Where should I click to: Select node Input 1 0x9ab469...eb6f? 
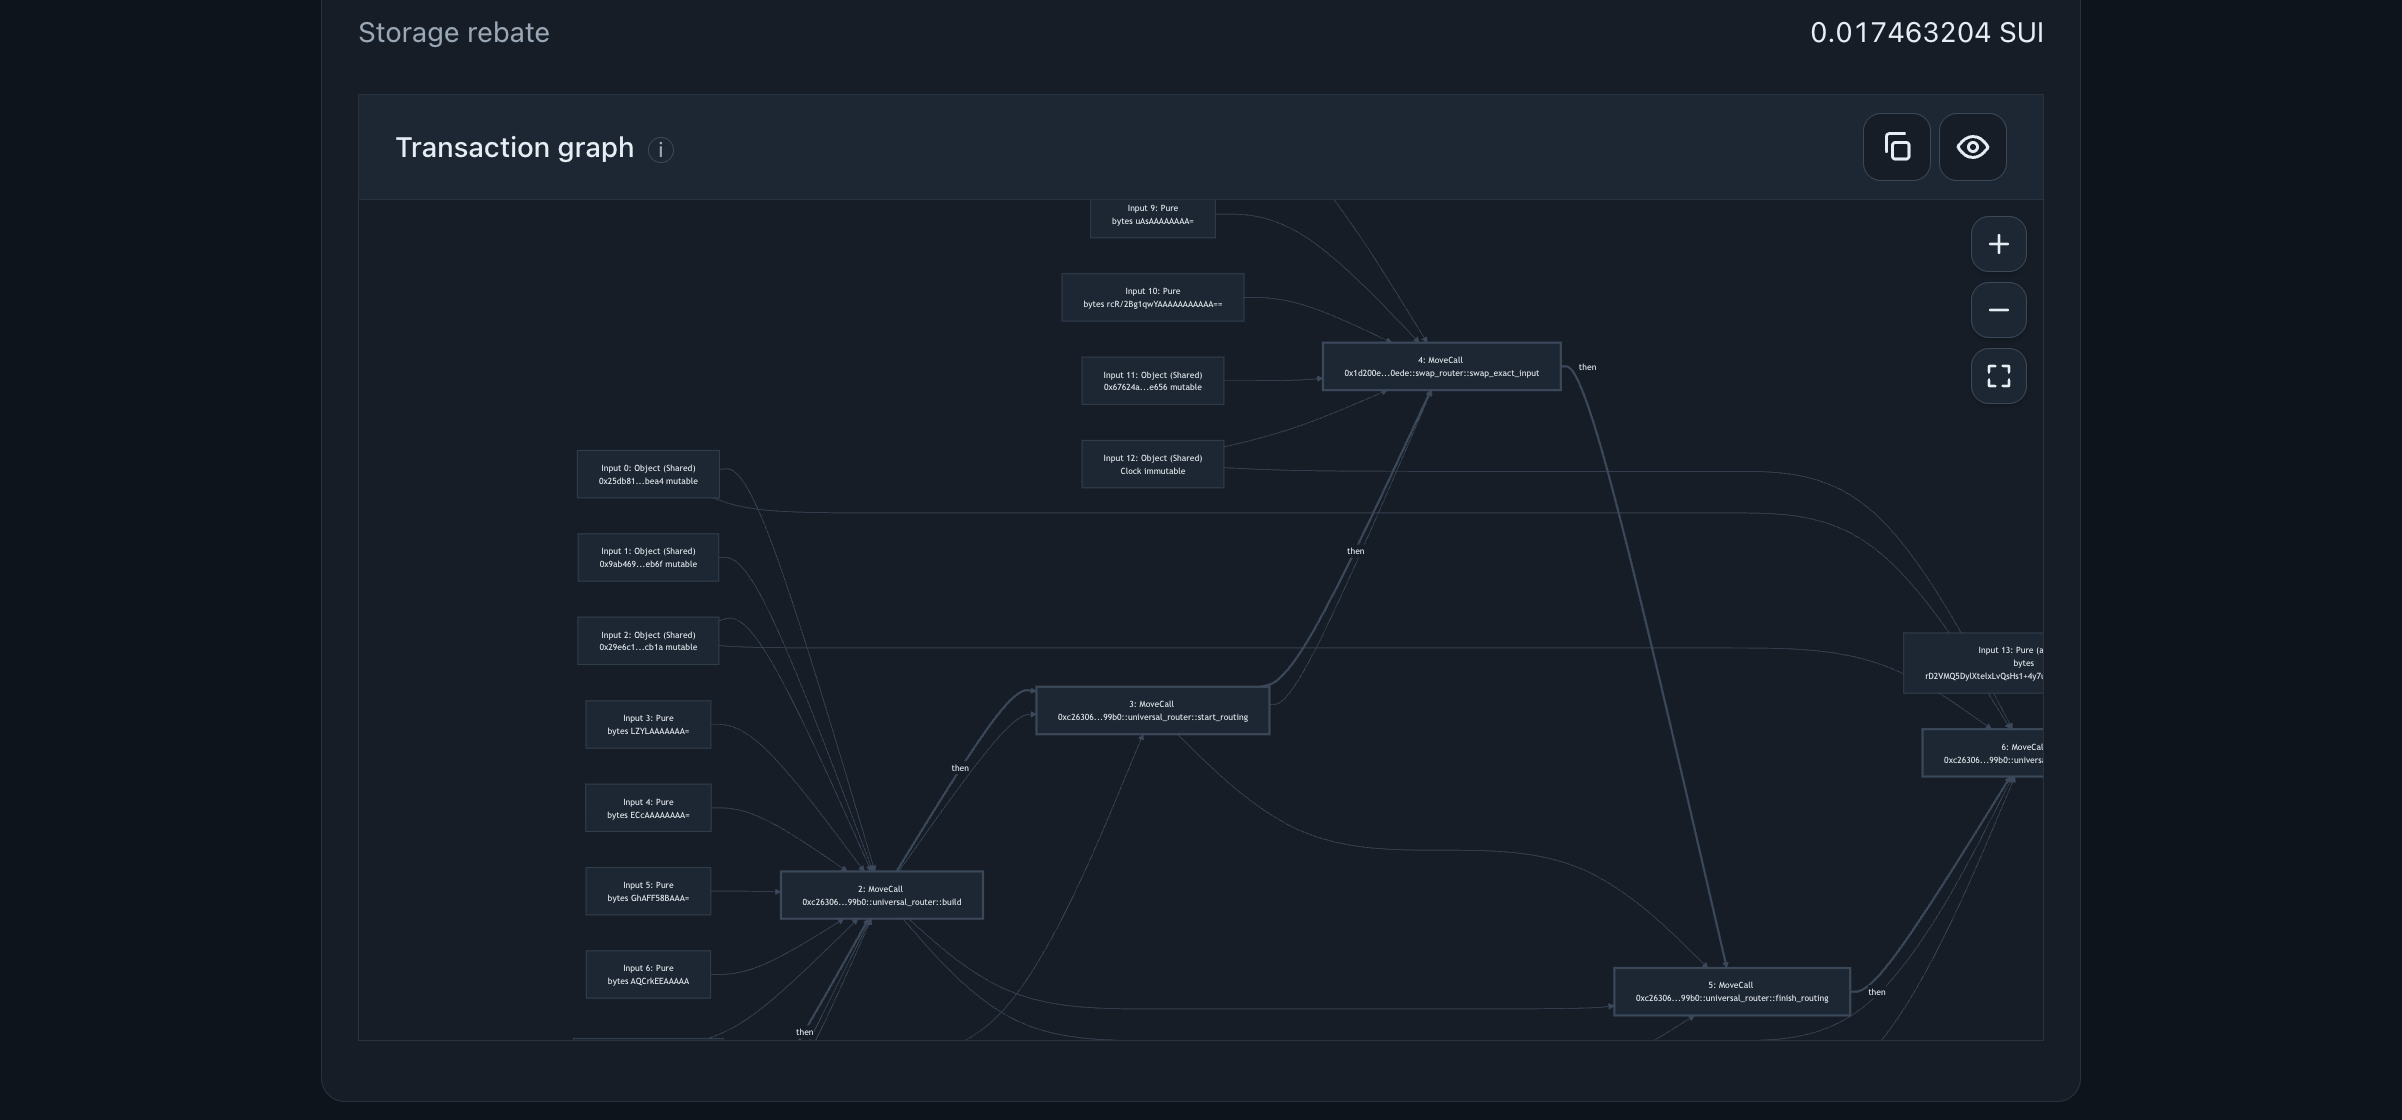(x=648, y=557)
